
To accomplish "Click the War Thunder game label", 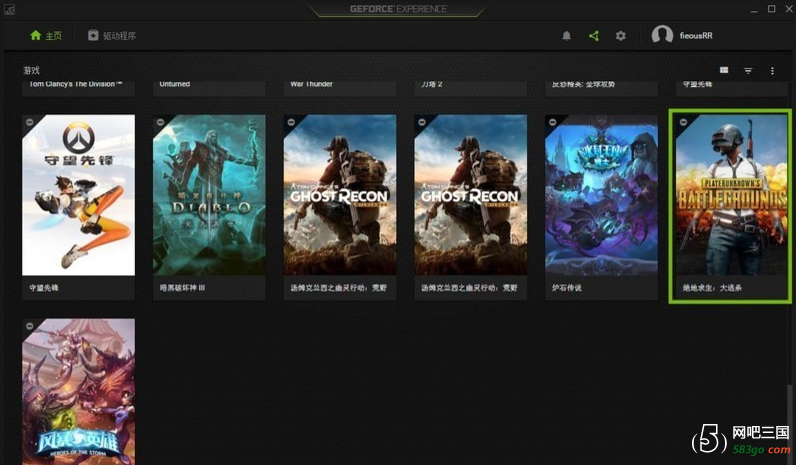I will click(311, 85).
